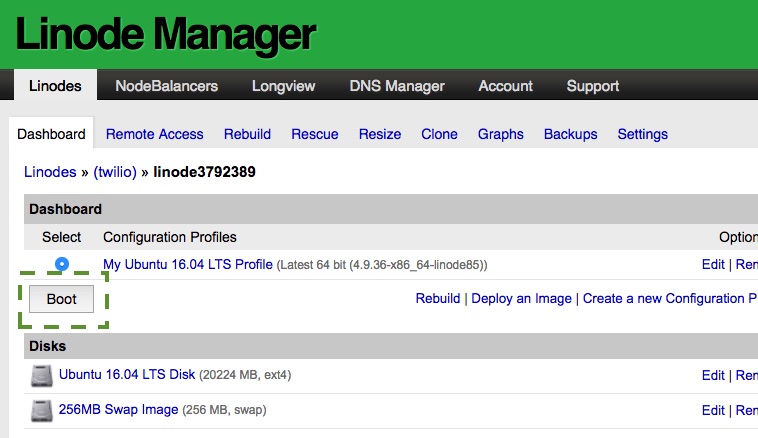Open the Backups sub-tab
The height and width of the screenshot is (438, 758).
(x=570, y=134)
